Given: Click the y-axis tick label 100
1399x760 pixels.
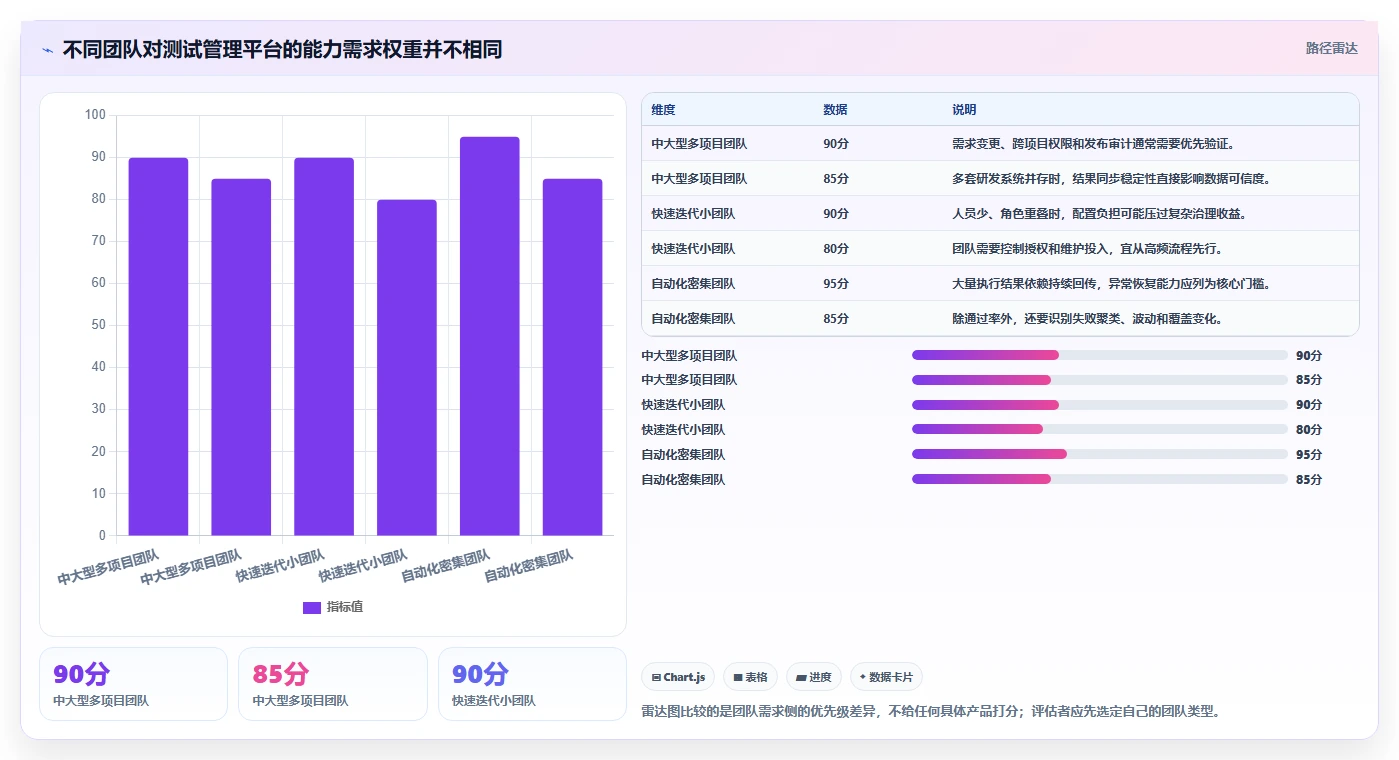Looking at the screenshot, I should 95,115.
